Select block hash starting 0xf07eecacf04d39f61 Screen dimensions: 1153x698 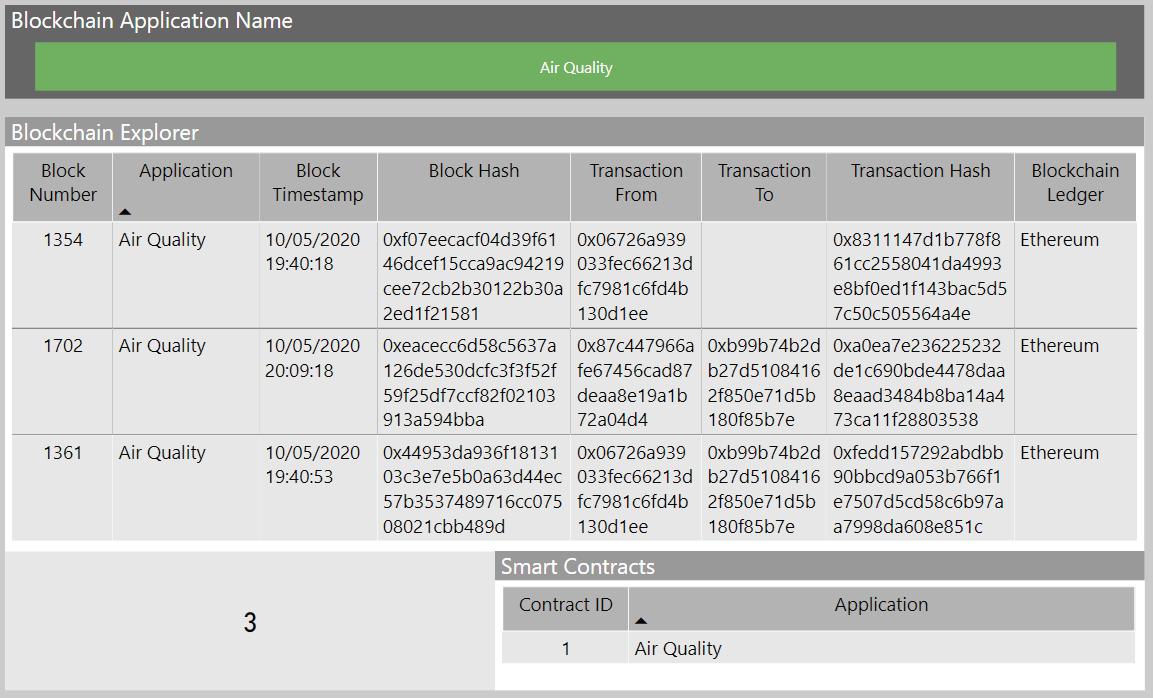tap(473, 277)
